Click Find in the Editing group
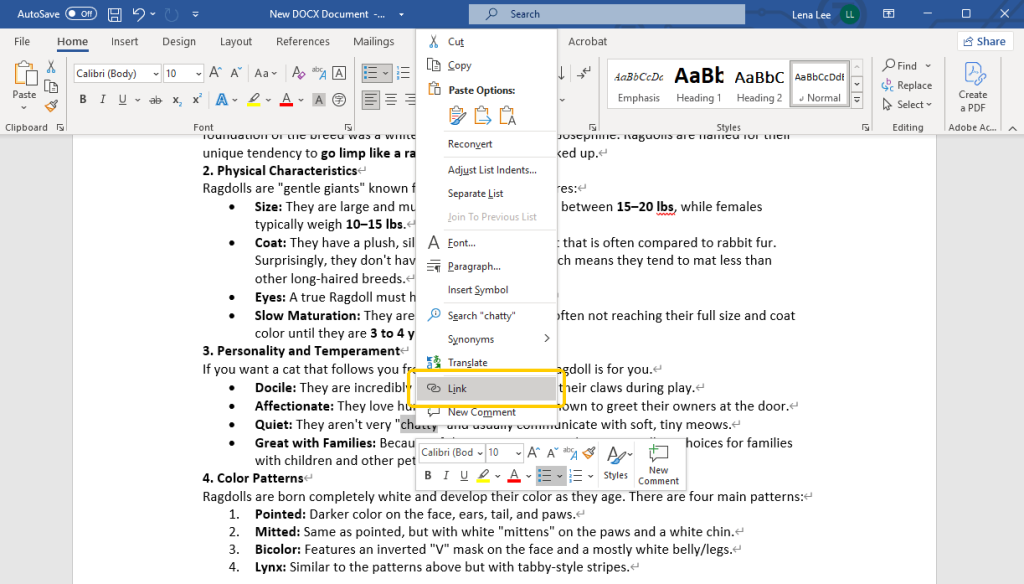This screenshot has height=584, width=1024. coord(904,64)
